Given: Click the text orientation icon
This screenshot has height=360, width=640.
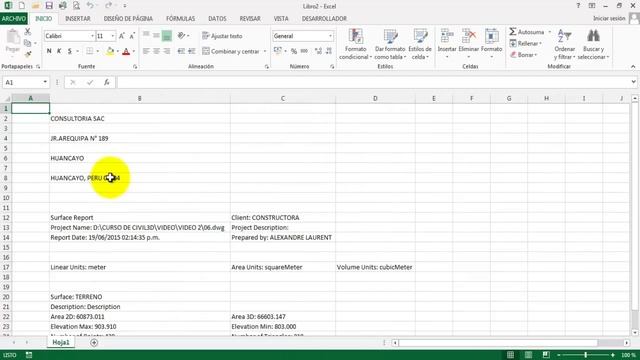Looking at the screenshot, I should (182, 36).
